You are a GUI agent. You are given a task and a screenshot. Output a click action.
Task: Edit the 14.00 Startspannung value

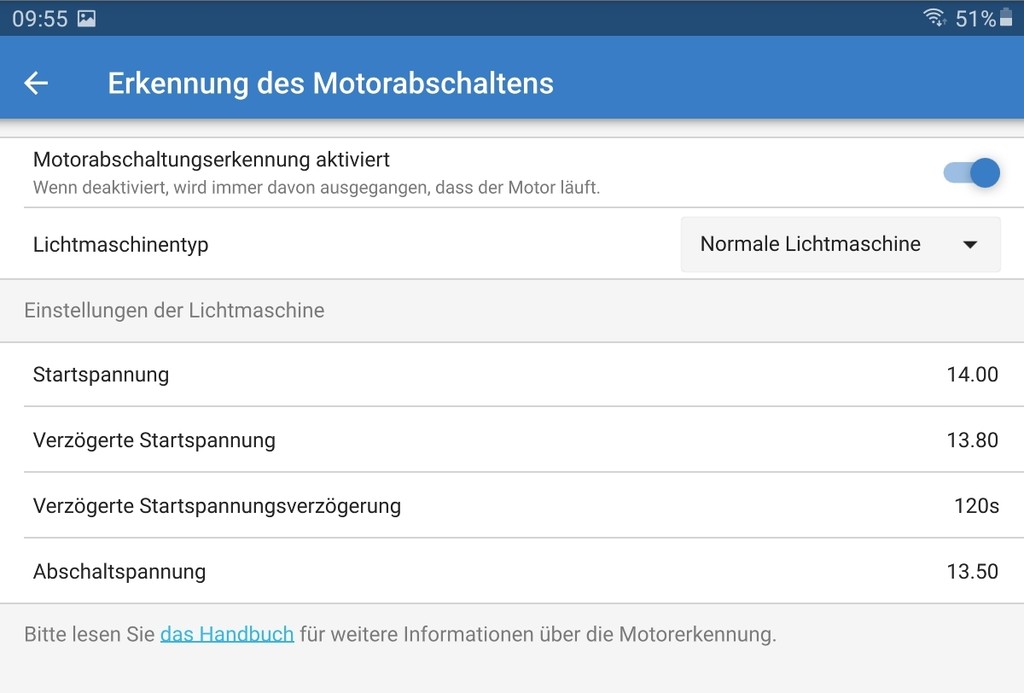point(972,374)
